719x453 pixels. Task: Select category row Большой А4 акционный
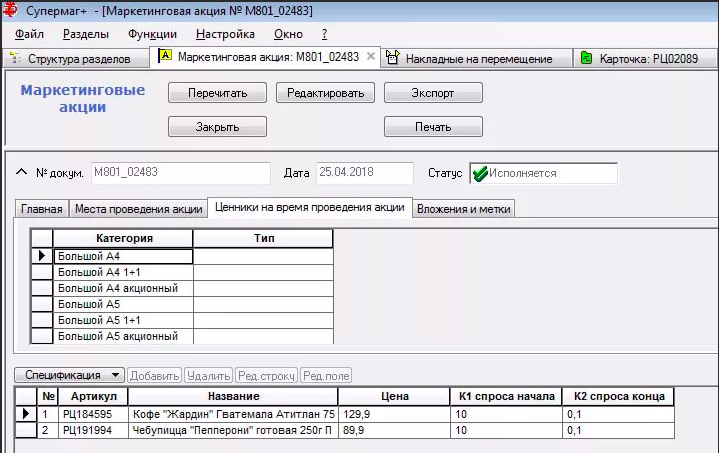click(x=123, y=288)
